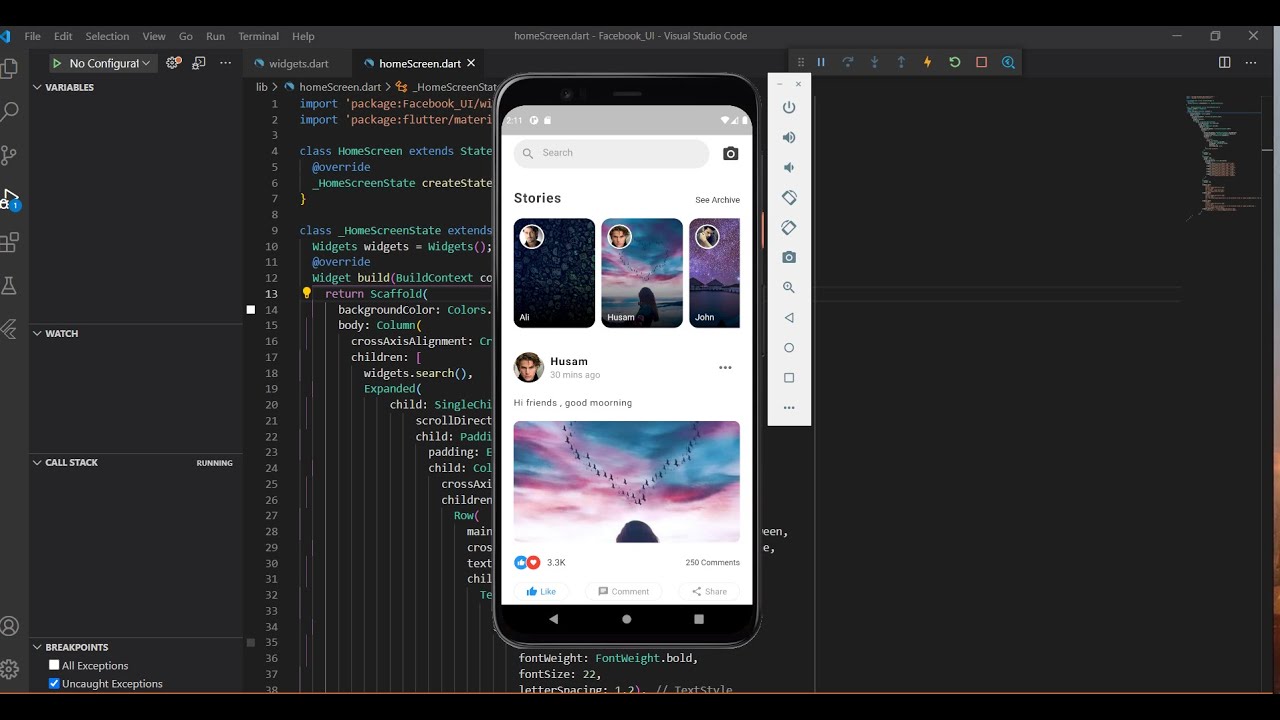
Task: Open the Edit menu
Action: pos(63,36)
